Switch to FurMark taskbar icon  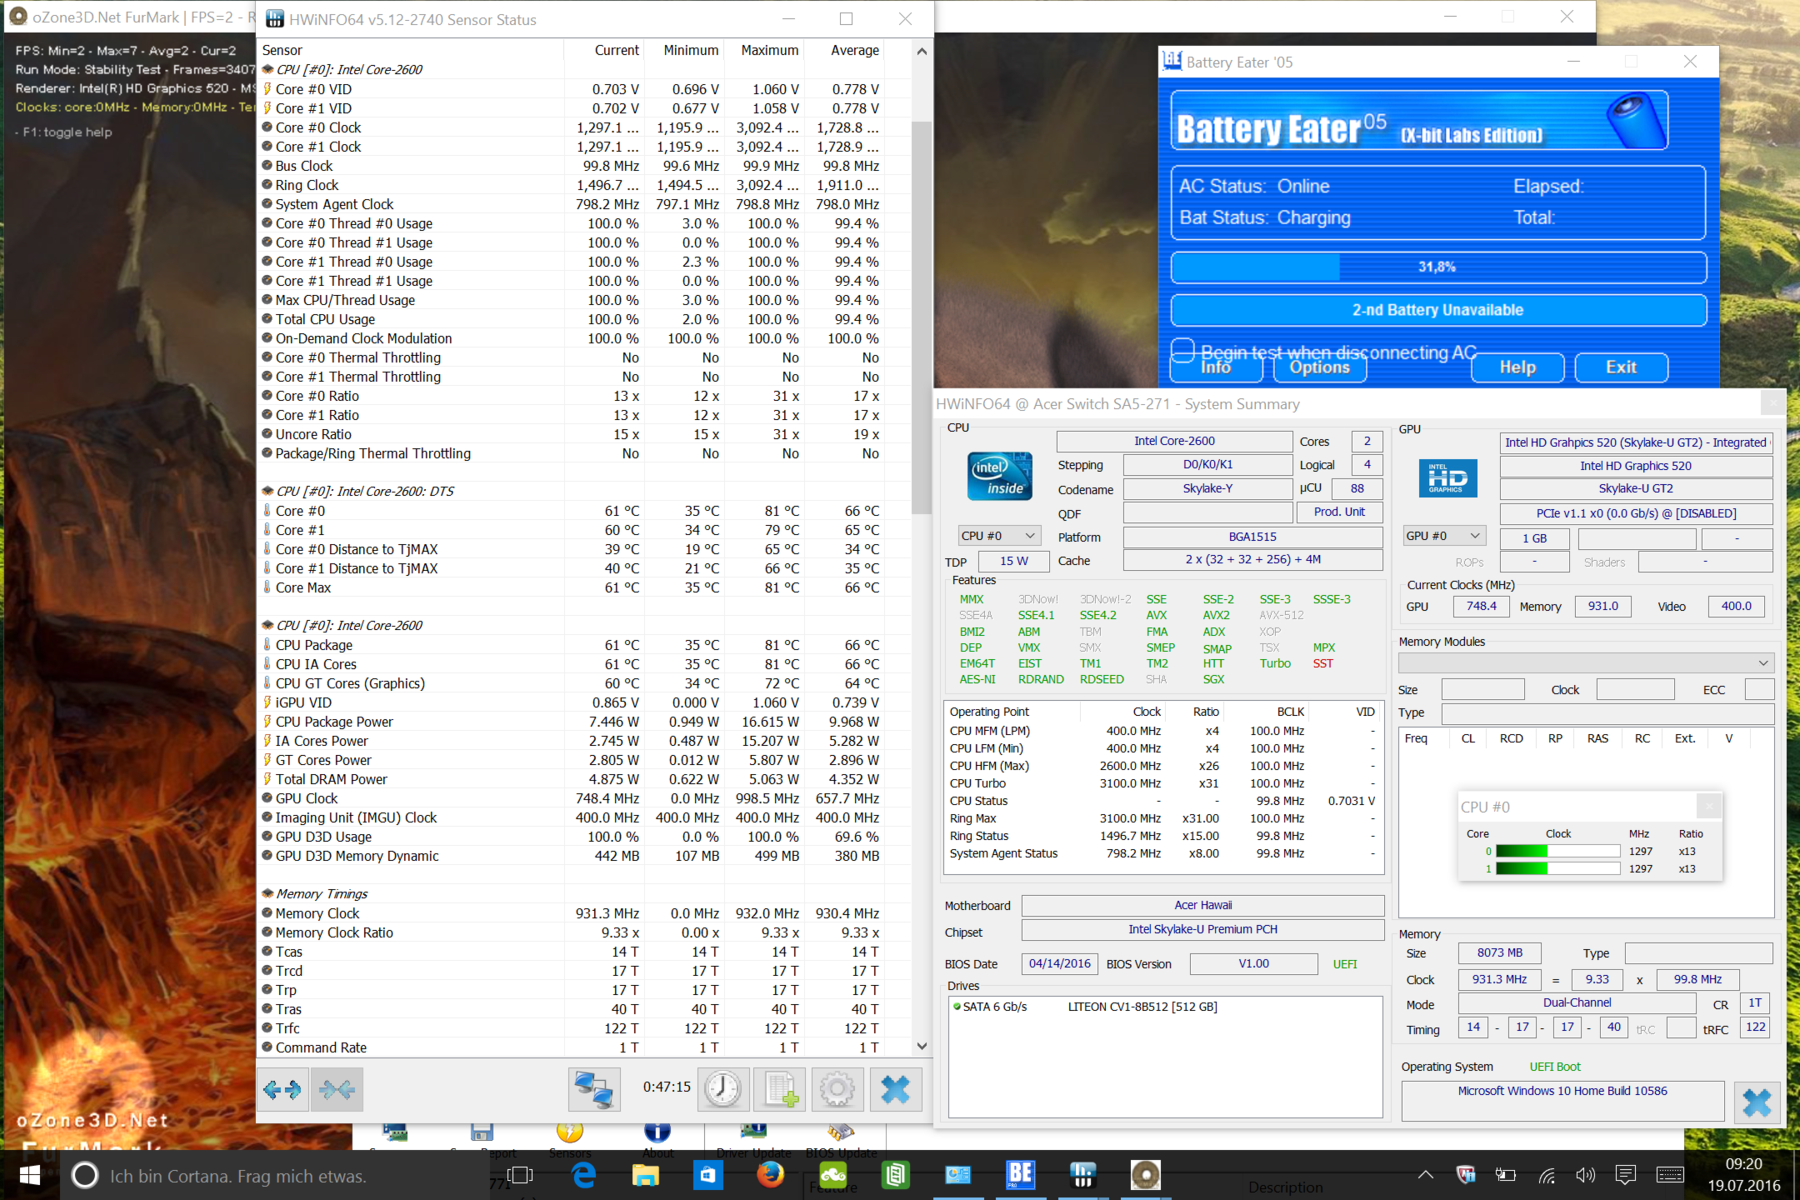click(x=1145, y=1175)
